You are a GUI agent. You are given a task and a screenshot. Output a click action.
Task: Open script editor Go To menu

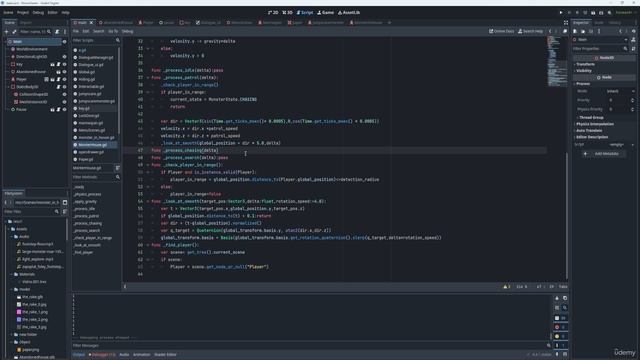(113, 31)
